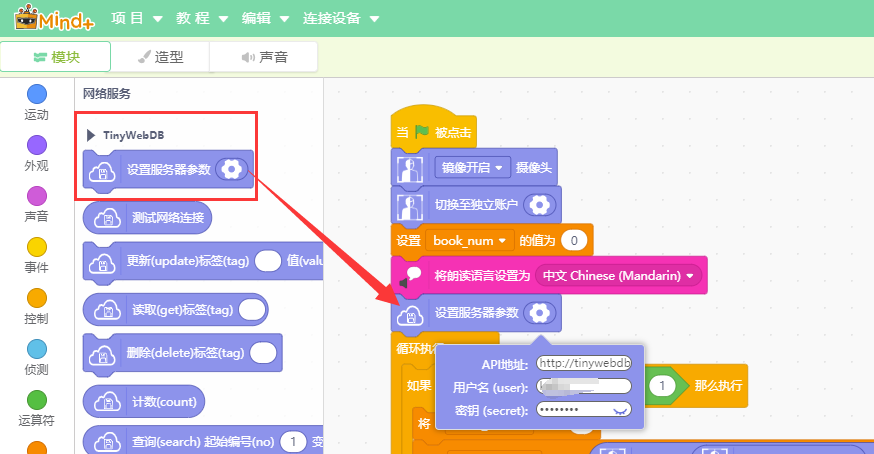Click the 当绿旗被点击 hat block
Viewport: 874px width, 454px height.
(x=433, y=129)
